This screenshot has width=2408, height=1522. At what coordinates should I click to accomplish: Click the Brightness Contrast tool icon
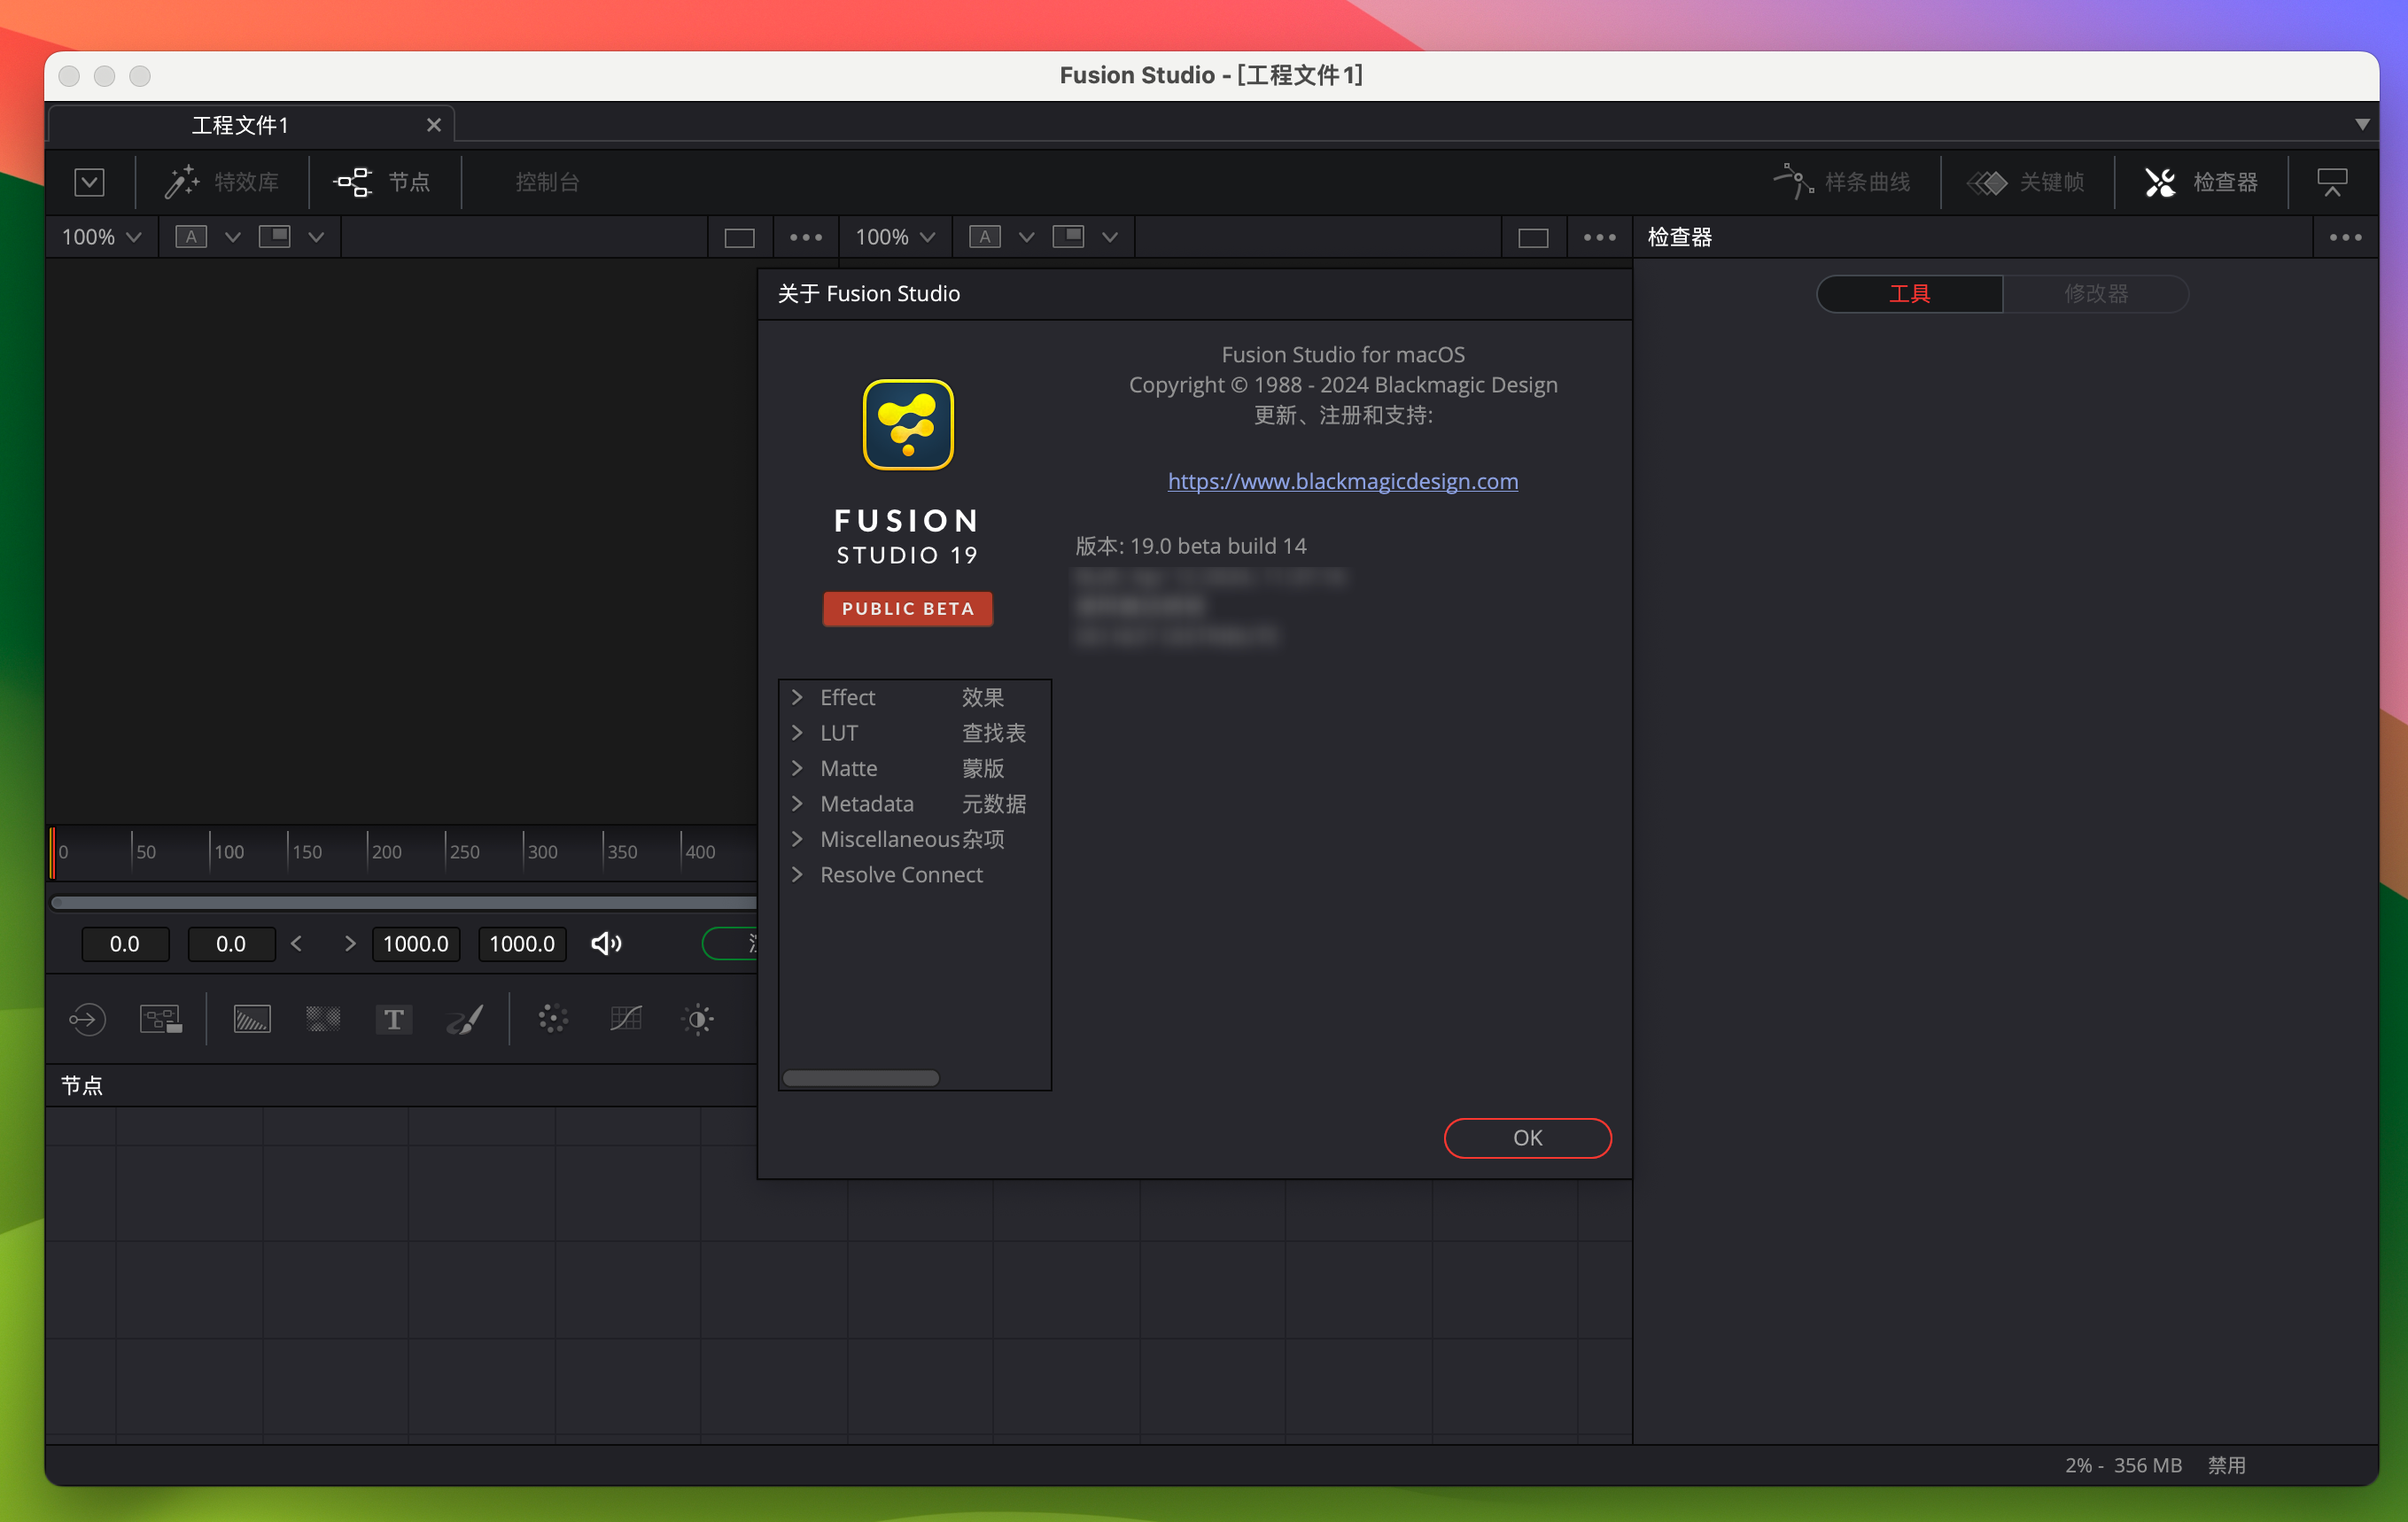pos(698,1019)
